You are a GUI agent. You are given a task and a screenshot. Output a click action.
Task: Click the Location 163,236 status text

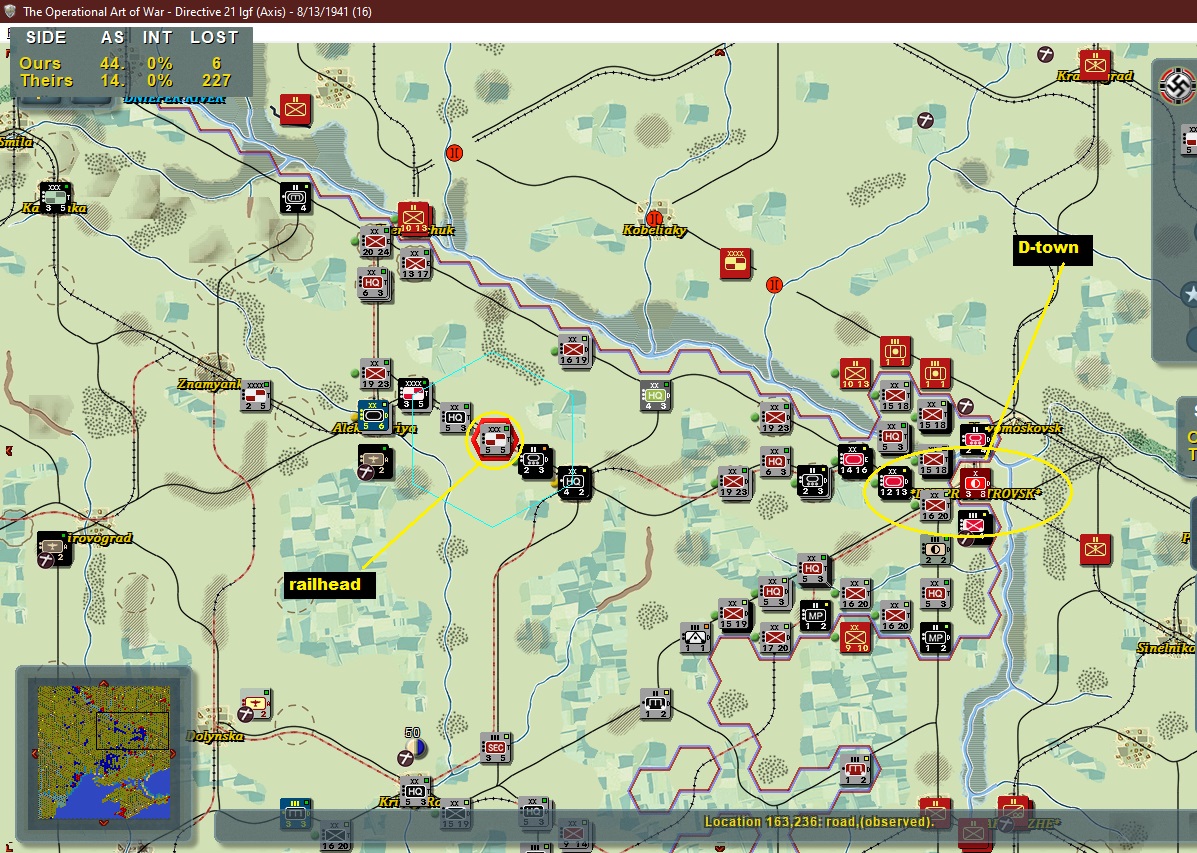point(818,822)
